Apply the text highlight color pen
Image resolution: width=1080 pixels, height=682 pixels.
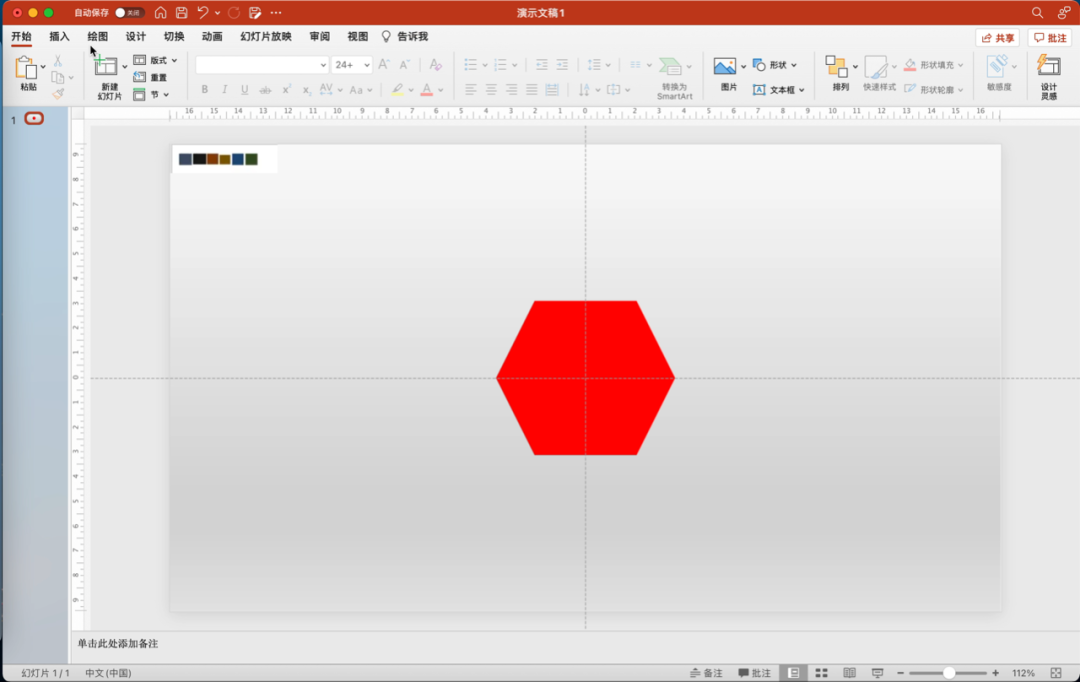point(397,90)
